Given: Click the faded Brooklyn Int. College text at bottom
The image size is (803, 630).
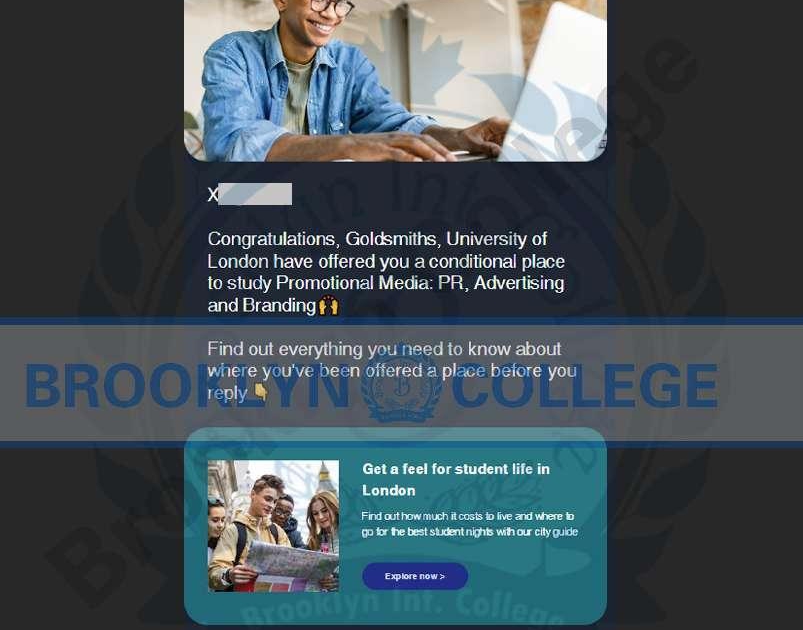Looking at the screenshot, I should pos(399,611).
